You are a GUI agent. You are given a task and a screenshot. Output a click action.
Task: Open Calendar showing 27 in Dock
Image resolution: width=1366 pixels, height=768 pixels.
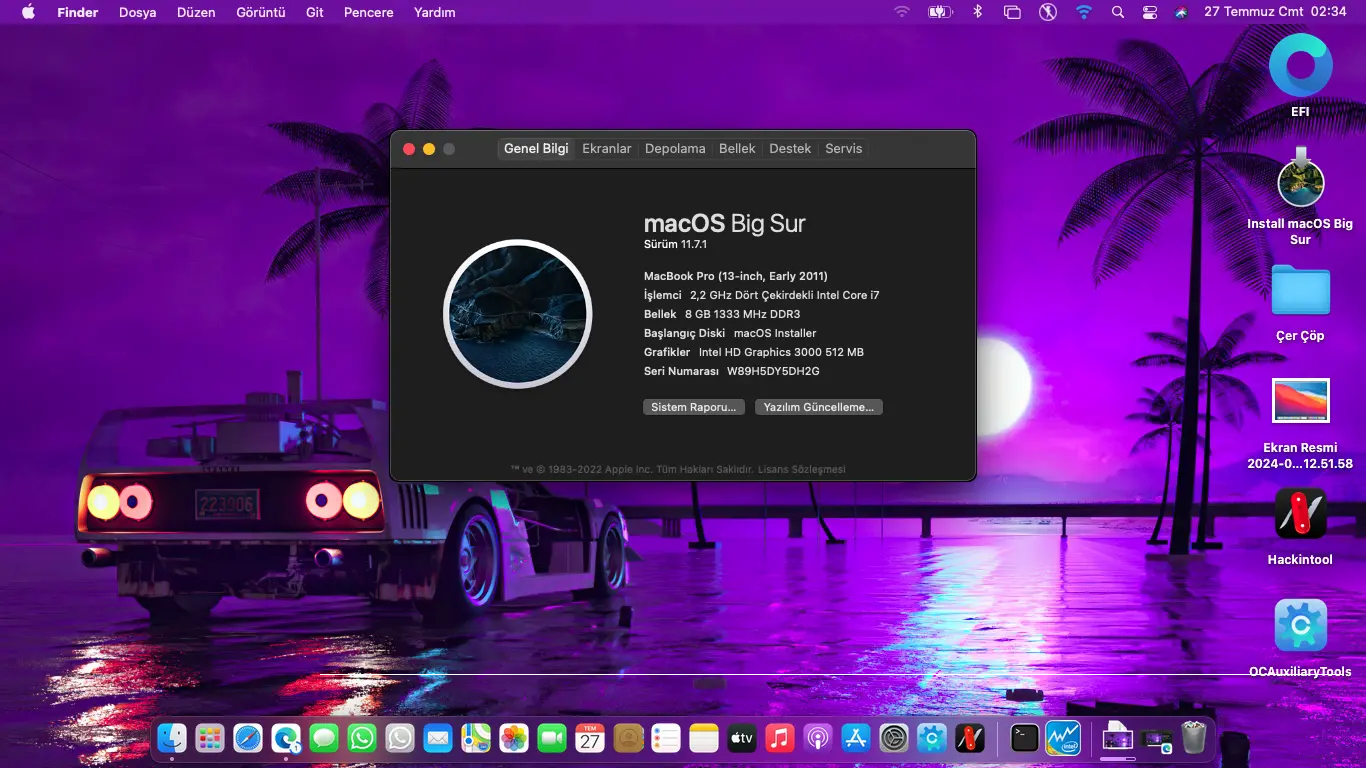tap(590, 738)
